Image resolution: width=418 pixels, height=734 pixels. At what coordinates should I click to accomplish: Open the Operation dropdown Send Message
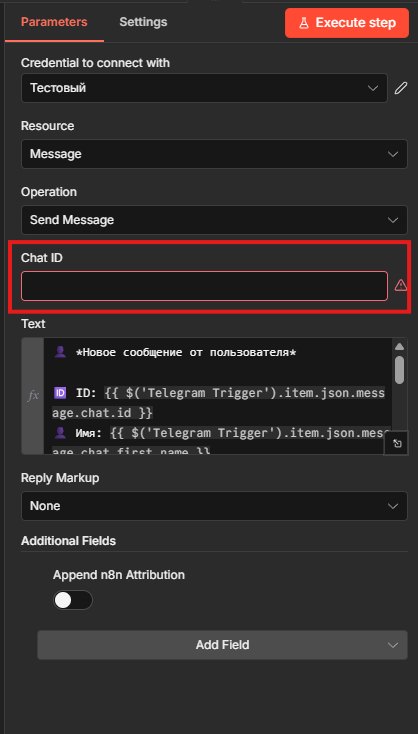click(214, 220)
